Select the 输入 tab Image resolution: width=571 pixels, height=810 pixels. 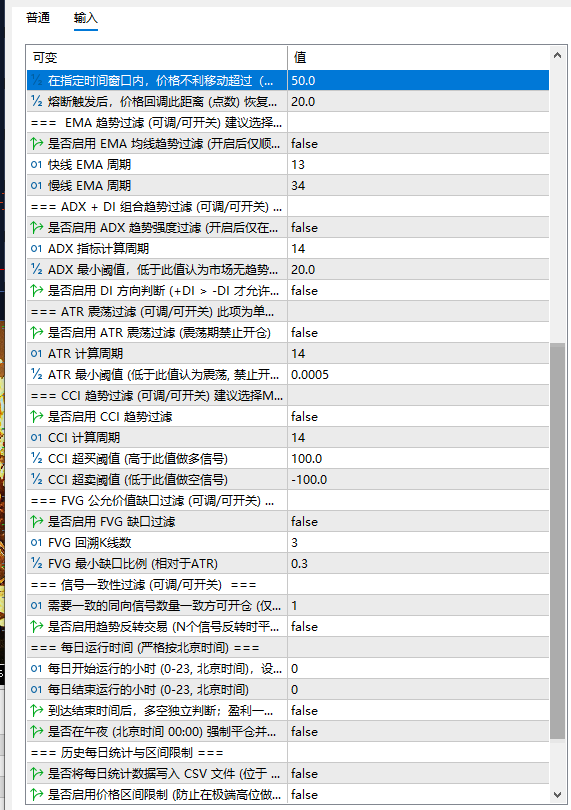point(86,18)
